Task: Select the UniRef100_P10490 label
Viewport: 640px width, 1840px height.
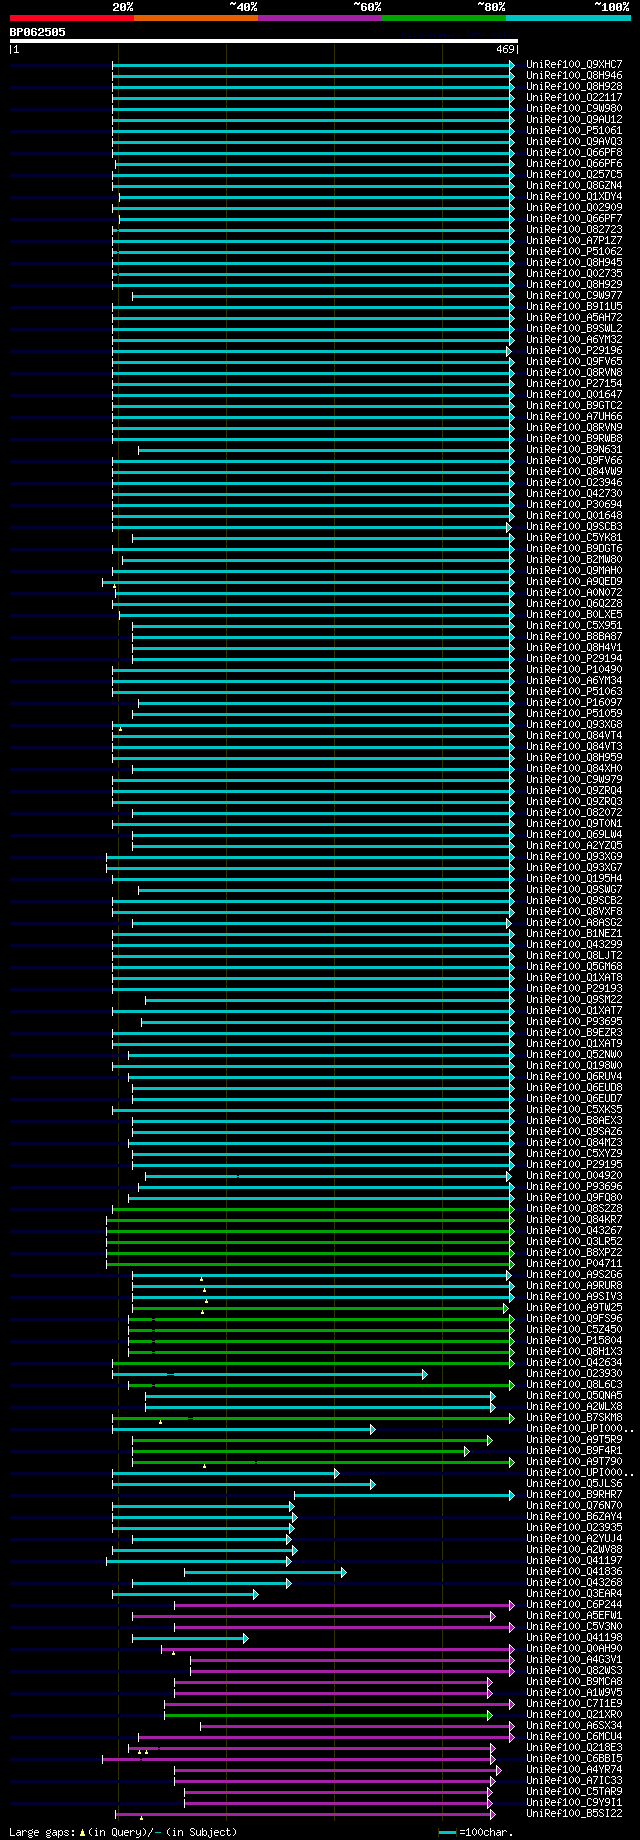Action: click(574, 669)
